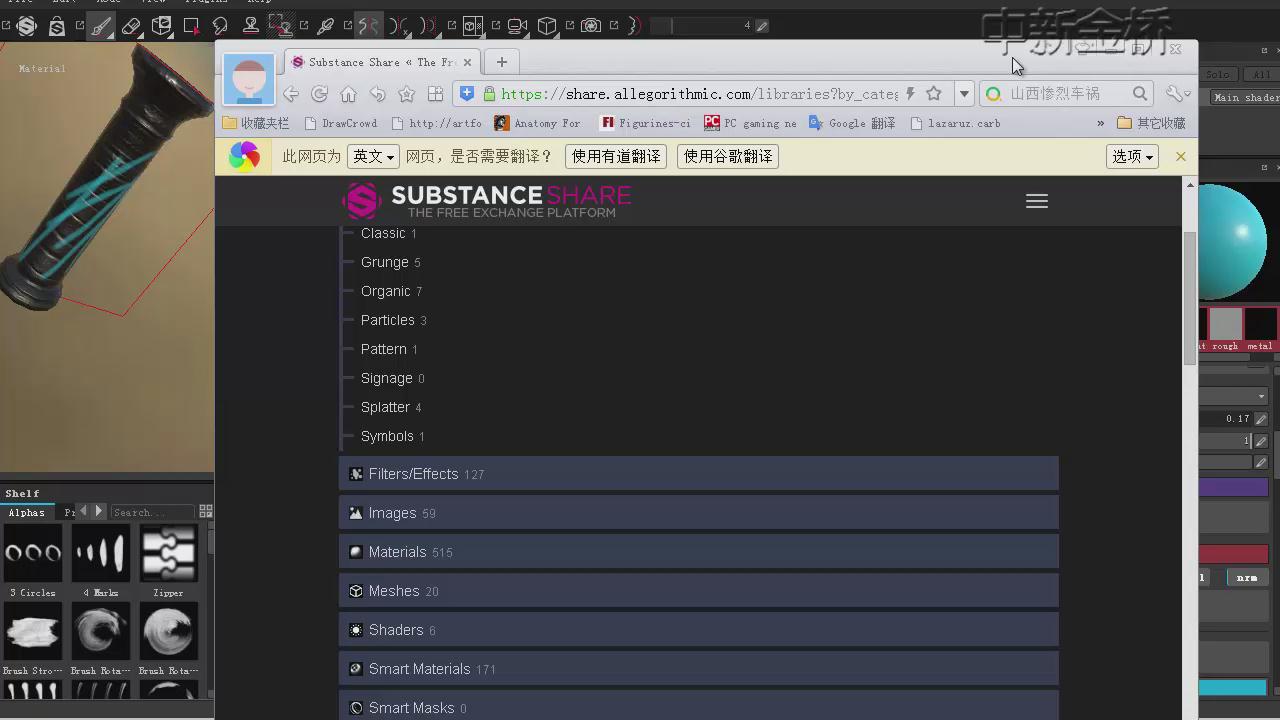Click the browser user avatar icon
This screenshot has width=1280, height=720.
coord(248,79)
